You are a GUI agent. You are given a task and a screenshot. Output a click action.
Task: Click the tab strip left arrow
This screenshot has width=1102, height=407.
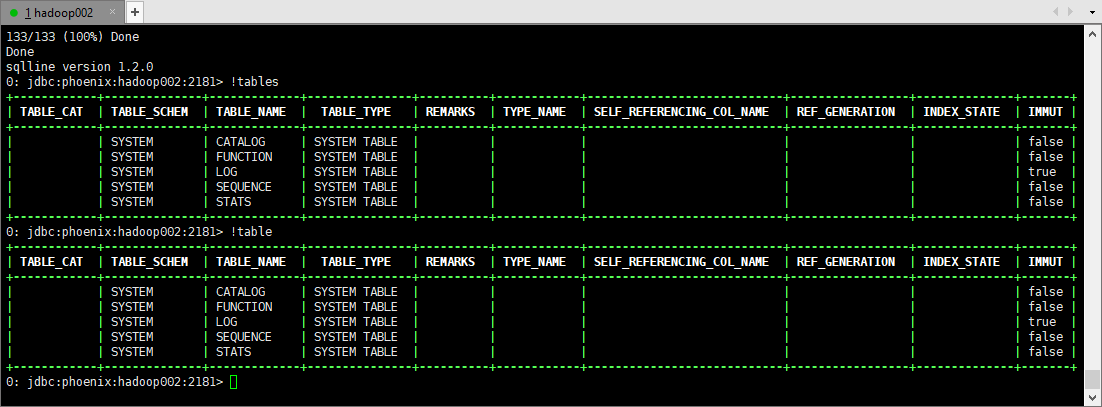tap(1056, 12)
